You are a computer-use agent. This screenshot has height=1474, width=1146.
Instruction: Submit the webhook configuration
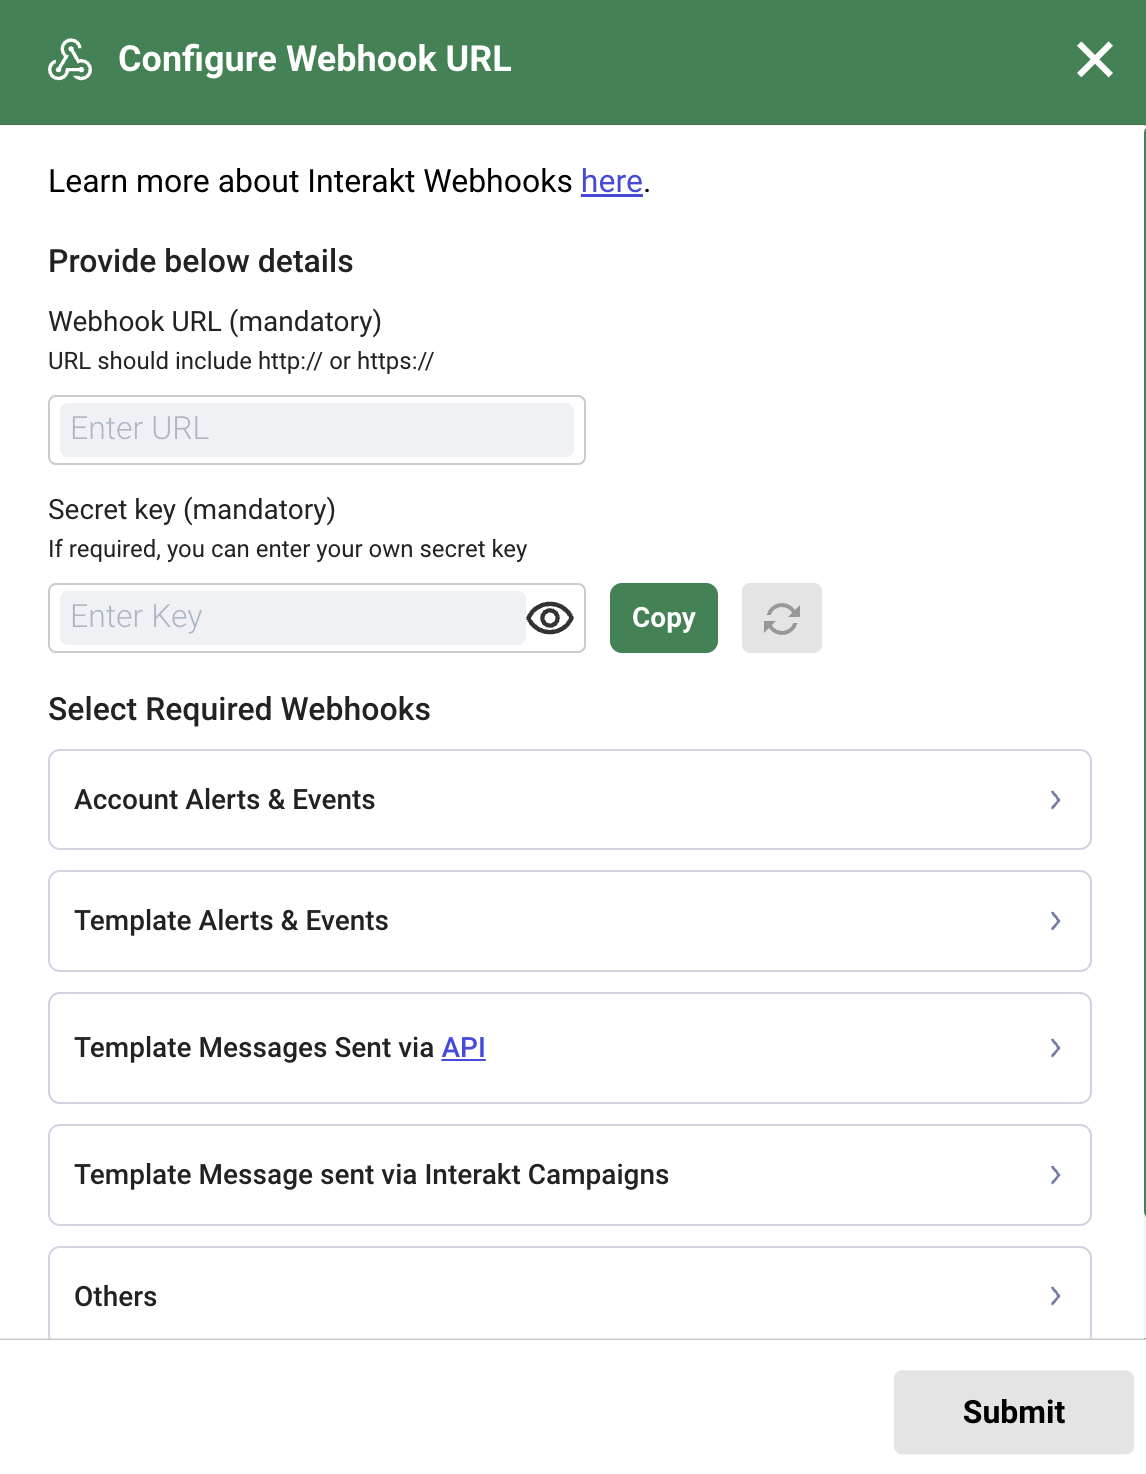[1012, 1412]
